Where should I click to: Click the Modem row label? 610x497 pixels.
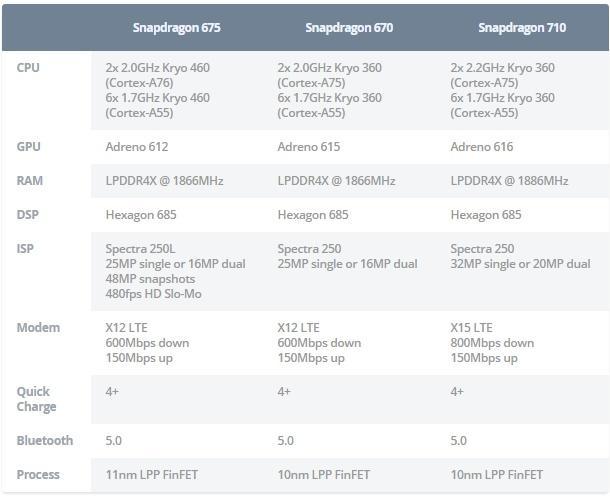pyautogui.click(x=38, y=327)
